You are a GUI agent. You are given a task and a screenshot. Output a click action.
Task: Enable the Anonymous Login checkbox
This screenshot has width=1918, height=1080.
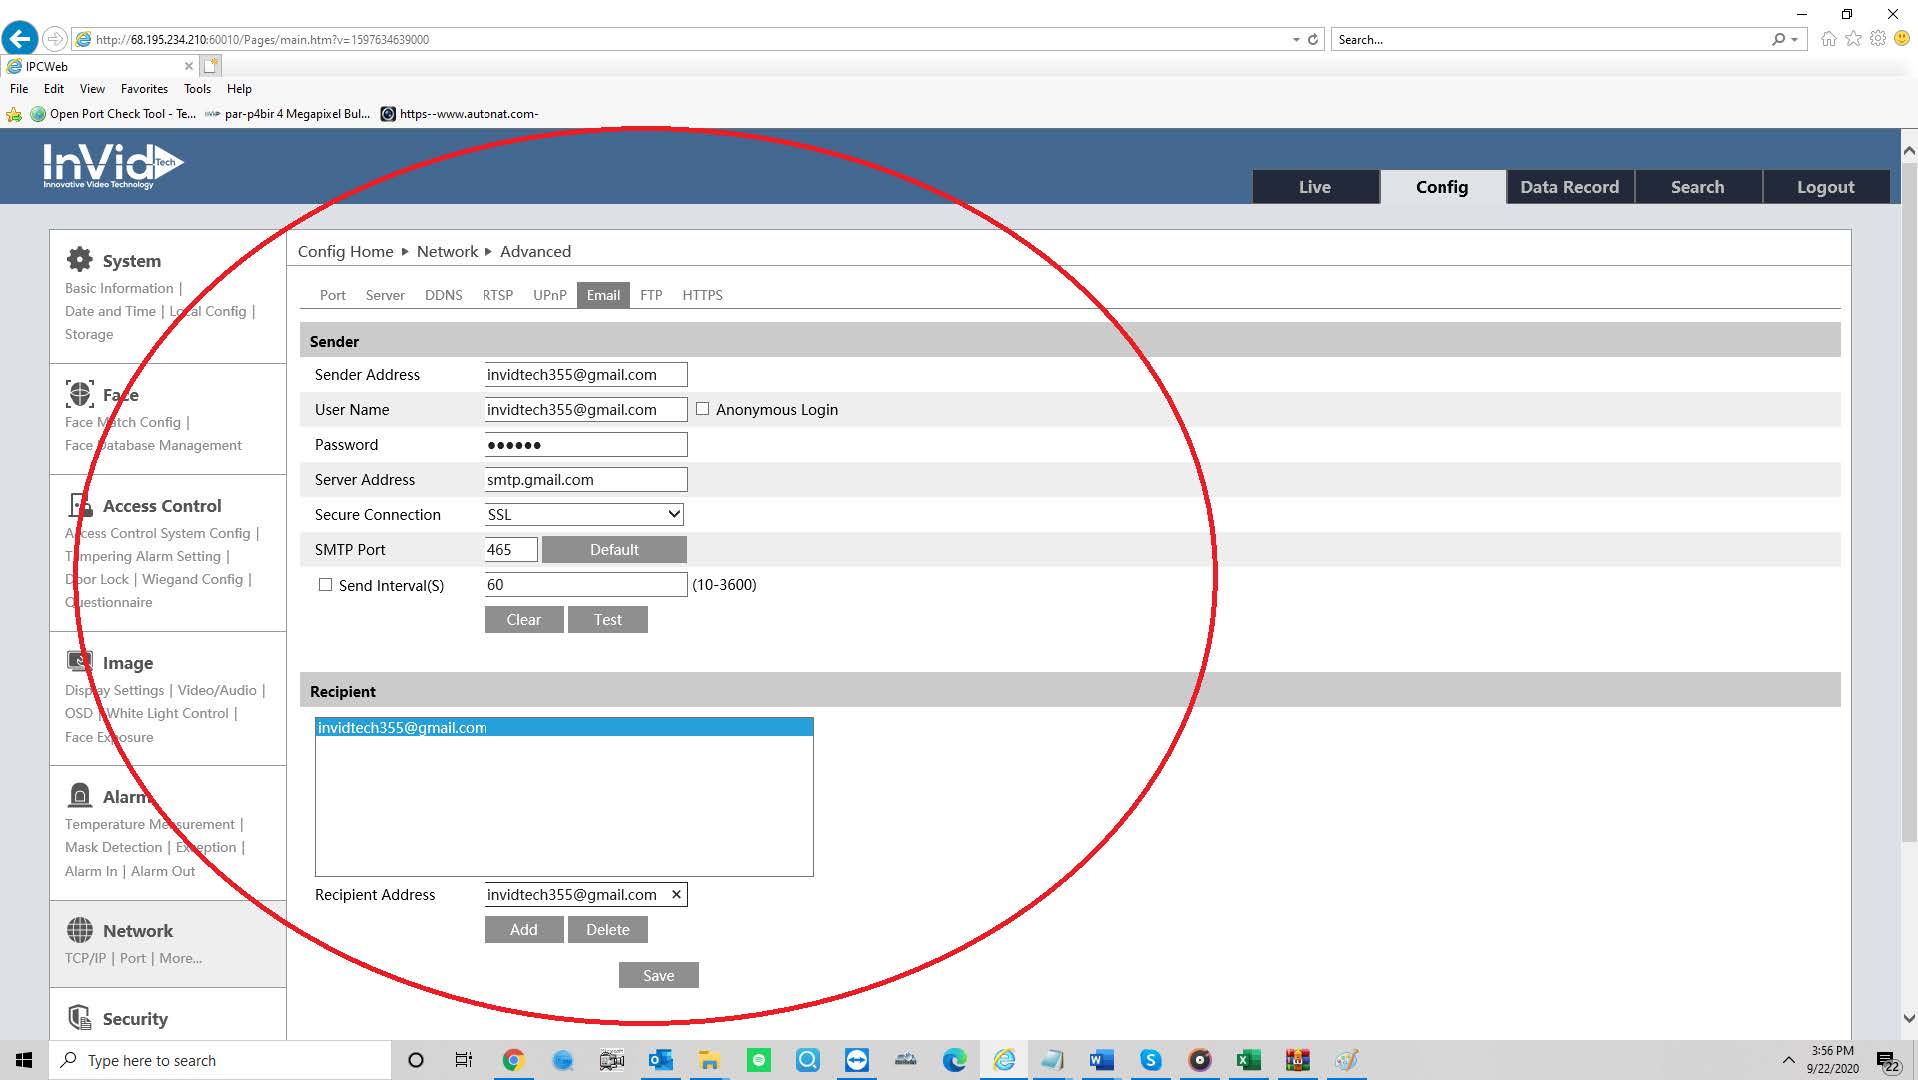pos(703,409)
